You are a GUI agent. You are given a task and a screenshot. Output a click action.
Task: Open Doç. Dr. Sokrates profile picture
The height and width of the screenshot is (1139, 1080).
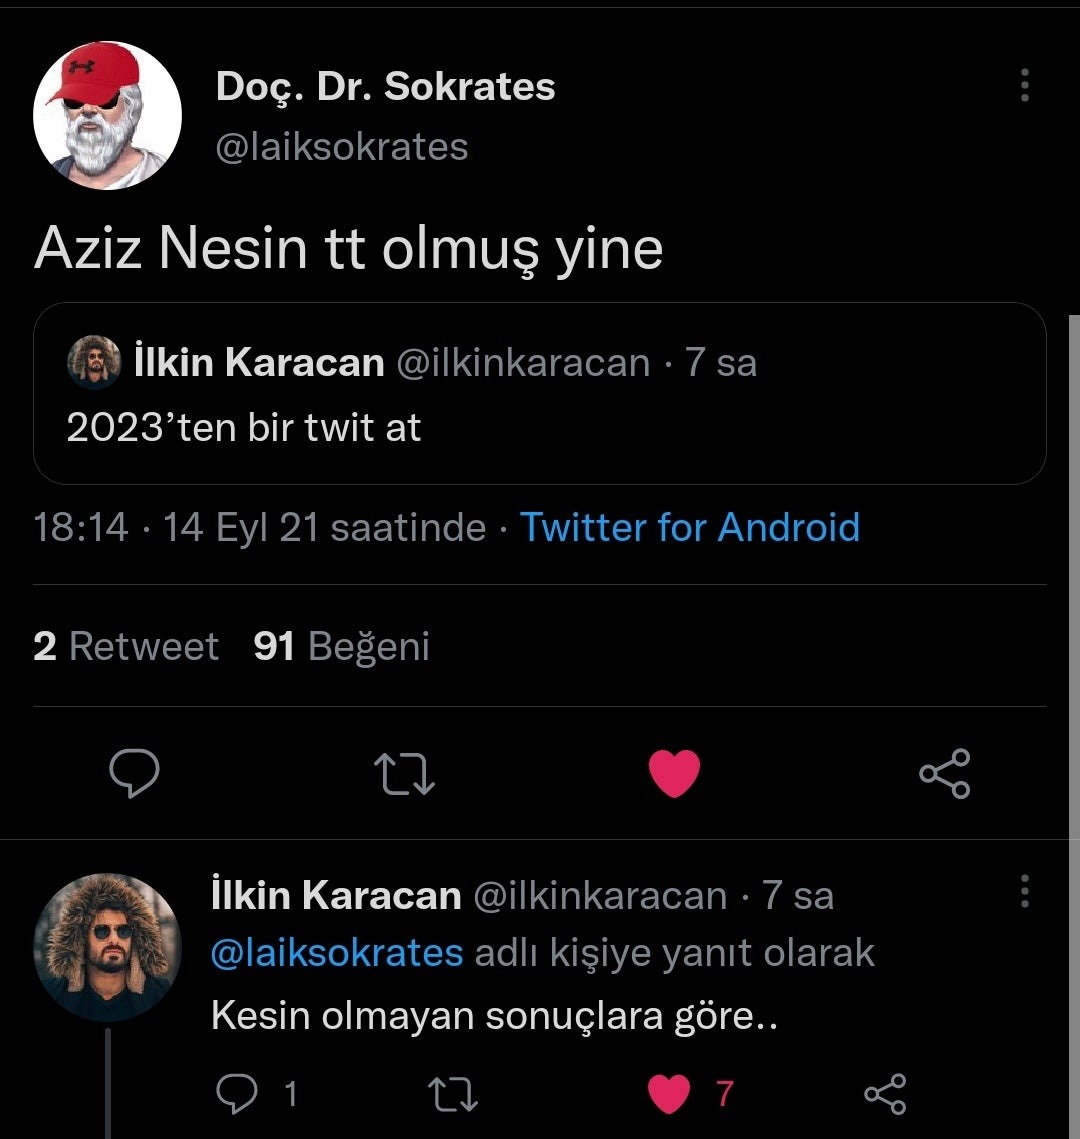108,116
